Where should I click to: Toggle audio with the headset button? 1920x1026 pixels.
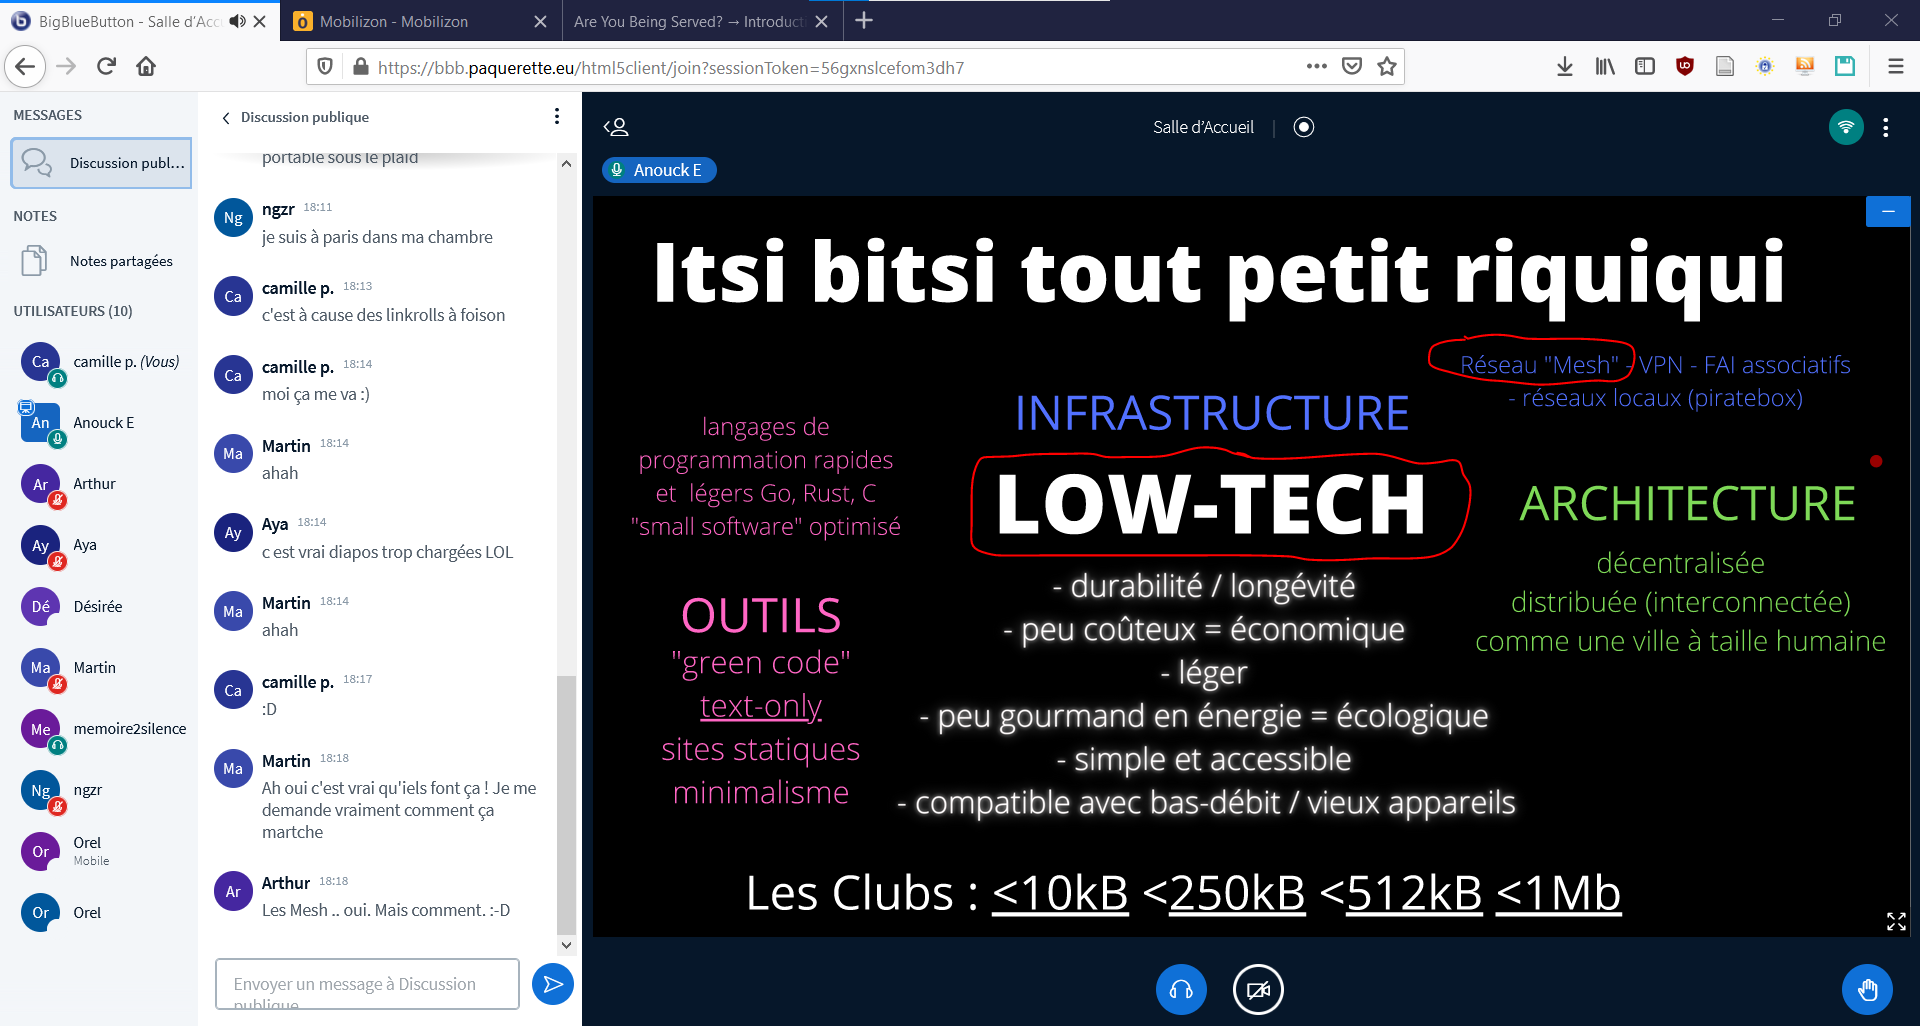tap(1181, 989)
